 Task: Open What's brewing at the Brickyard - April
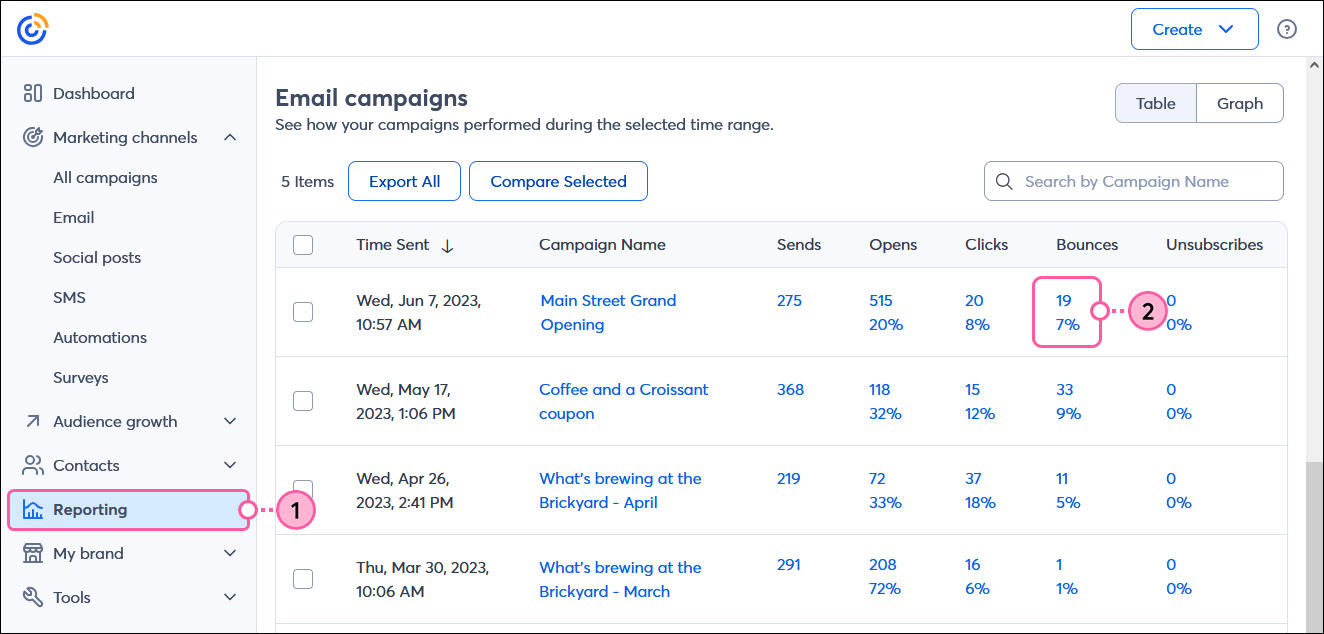pyautogui.click(x=620, y=490)
